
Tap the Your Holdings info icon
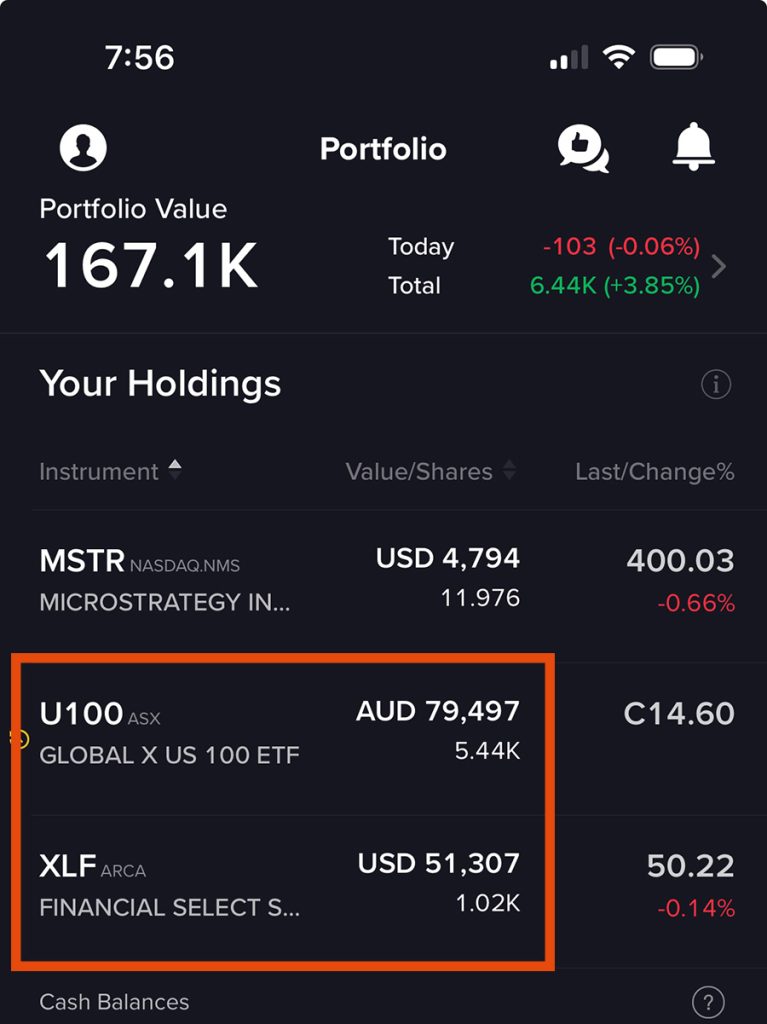[x=716, y=384]
